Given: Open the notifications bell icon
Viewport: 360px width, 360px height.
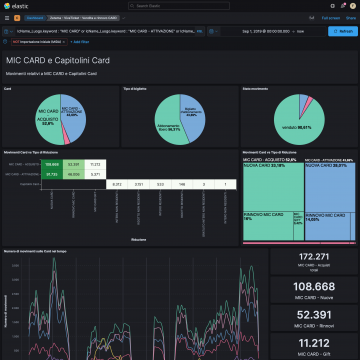Looking at the screenshot, I should coord(343,6).
